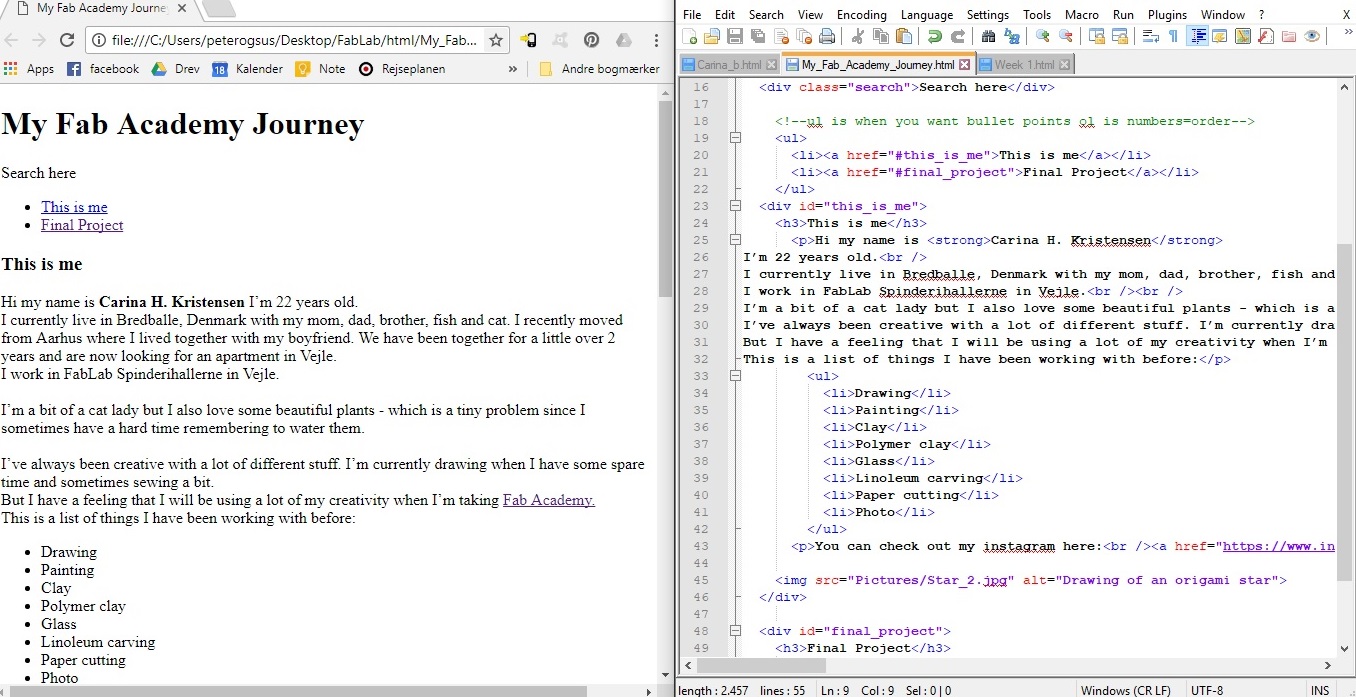The height and width of the screenshot is (697, 1356).
Task: Click the Fab Academy hyperlink in the text
Action: tap(549, 500)
